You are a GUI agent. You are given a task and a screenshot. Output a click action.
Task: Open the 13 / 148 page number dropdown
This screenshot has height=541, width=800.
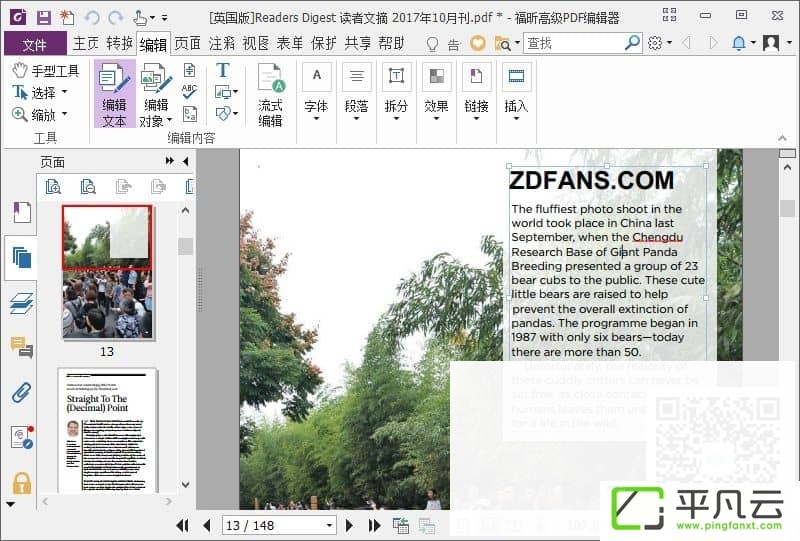pos(330,525)
